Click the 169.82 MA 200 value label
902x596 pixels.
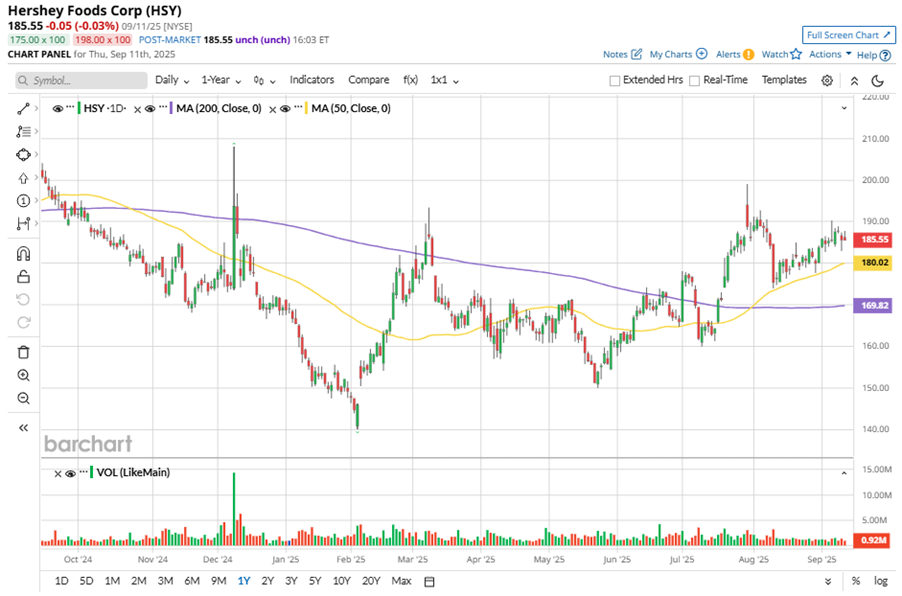873,305
